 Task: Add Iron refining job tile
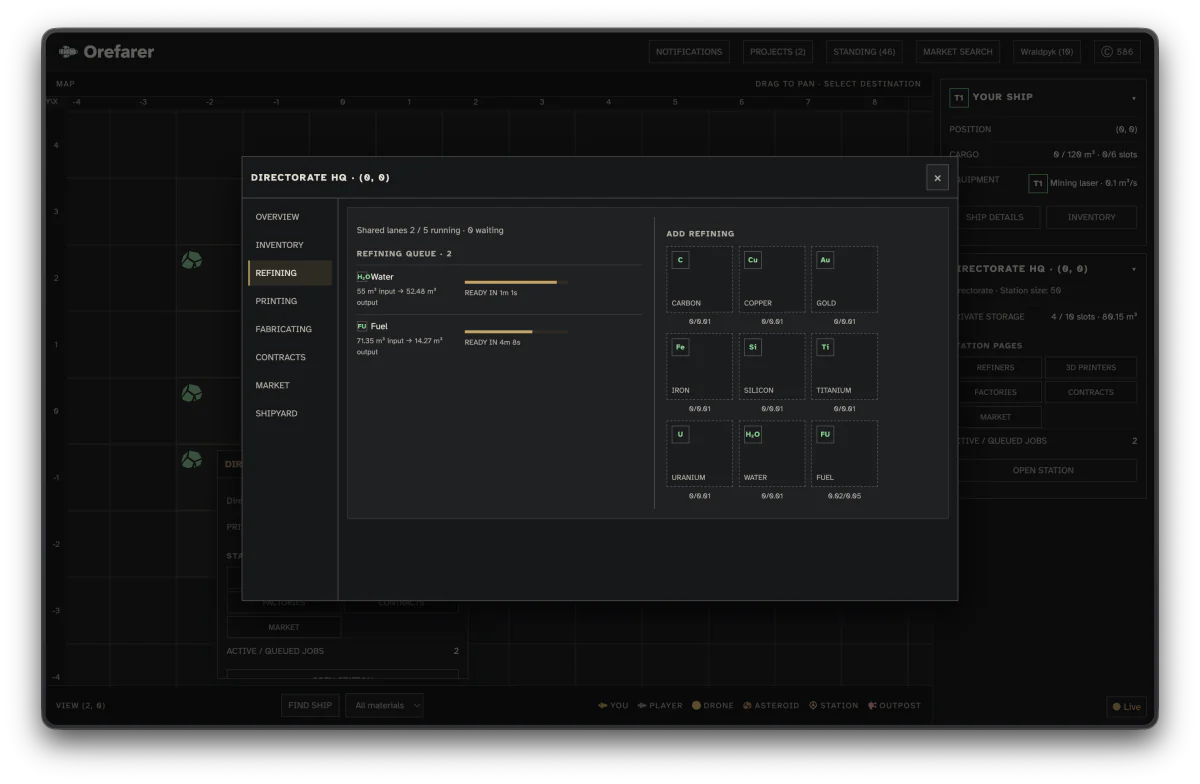tap(699, 367)
